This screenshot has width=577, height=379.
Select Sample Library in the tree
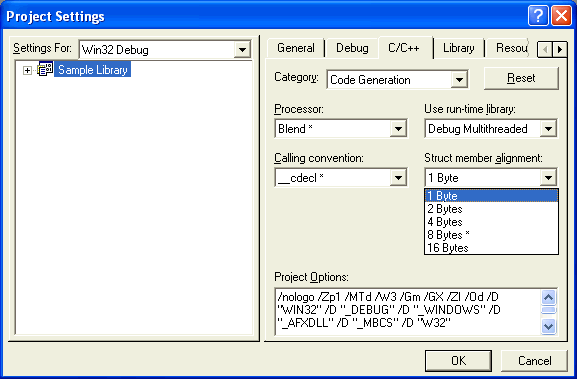coord(92,70)
